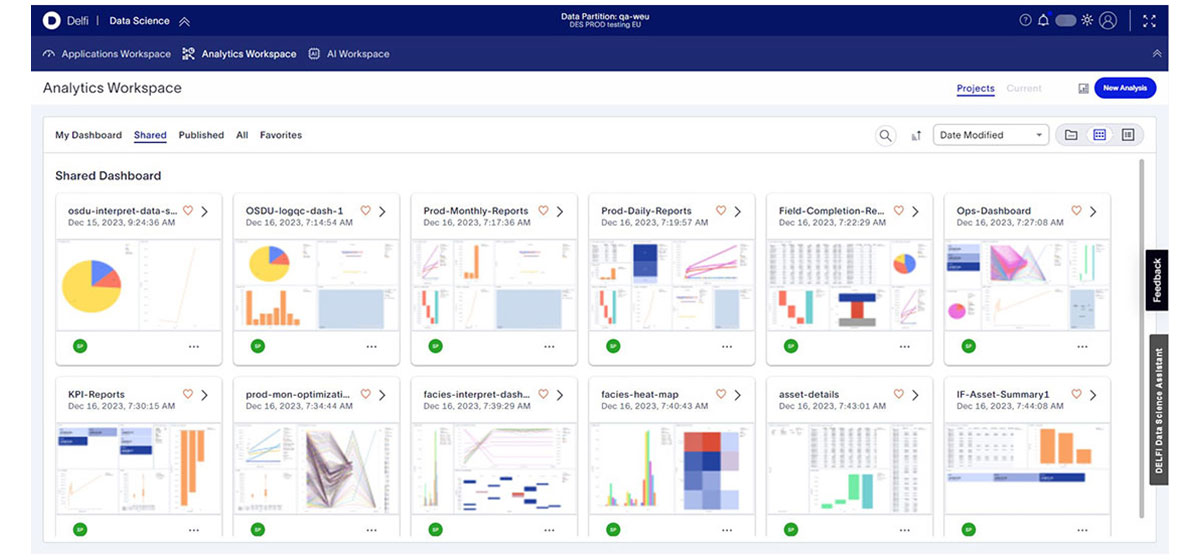1200x560 pixels.
Task: Enter full screen mode icon
Action: [1149, 20]
